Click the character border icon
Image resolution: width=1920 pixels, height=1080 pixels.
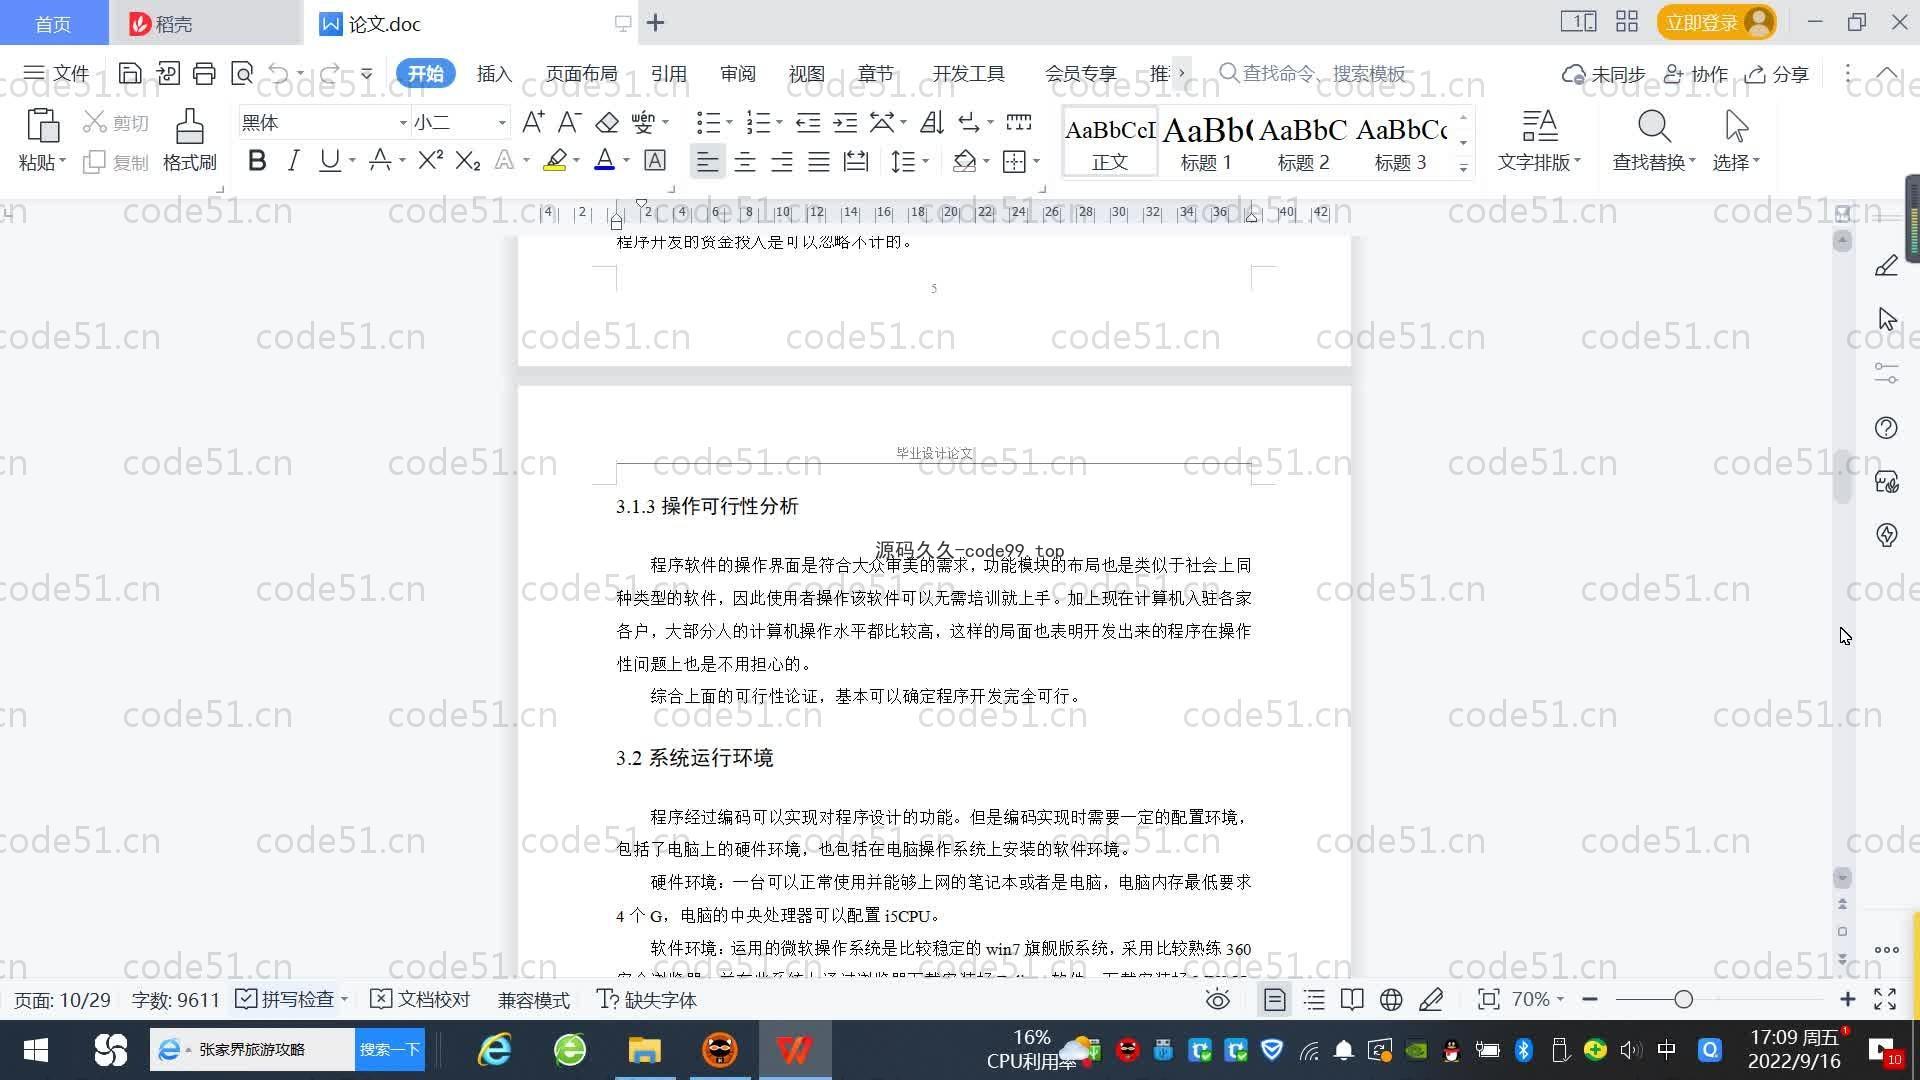click(x=655, y=160)
